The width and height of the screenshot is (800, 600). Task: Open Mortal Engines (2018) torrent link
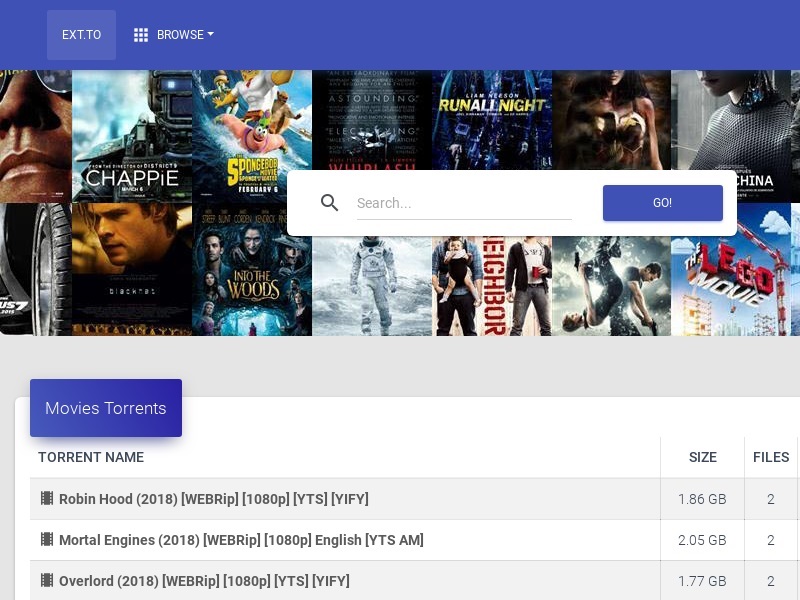point(241,540)
